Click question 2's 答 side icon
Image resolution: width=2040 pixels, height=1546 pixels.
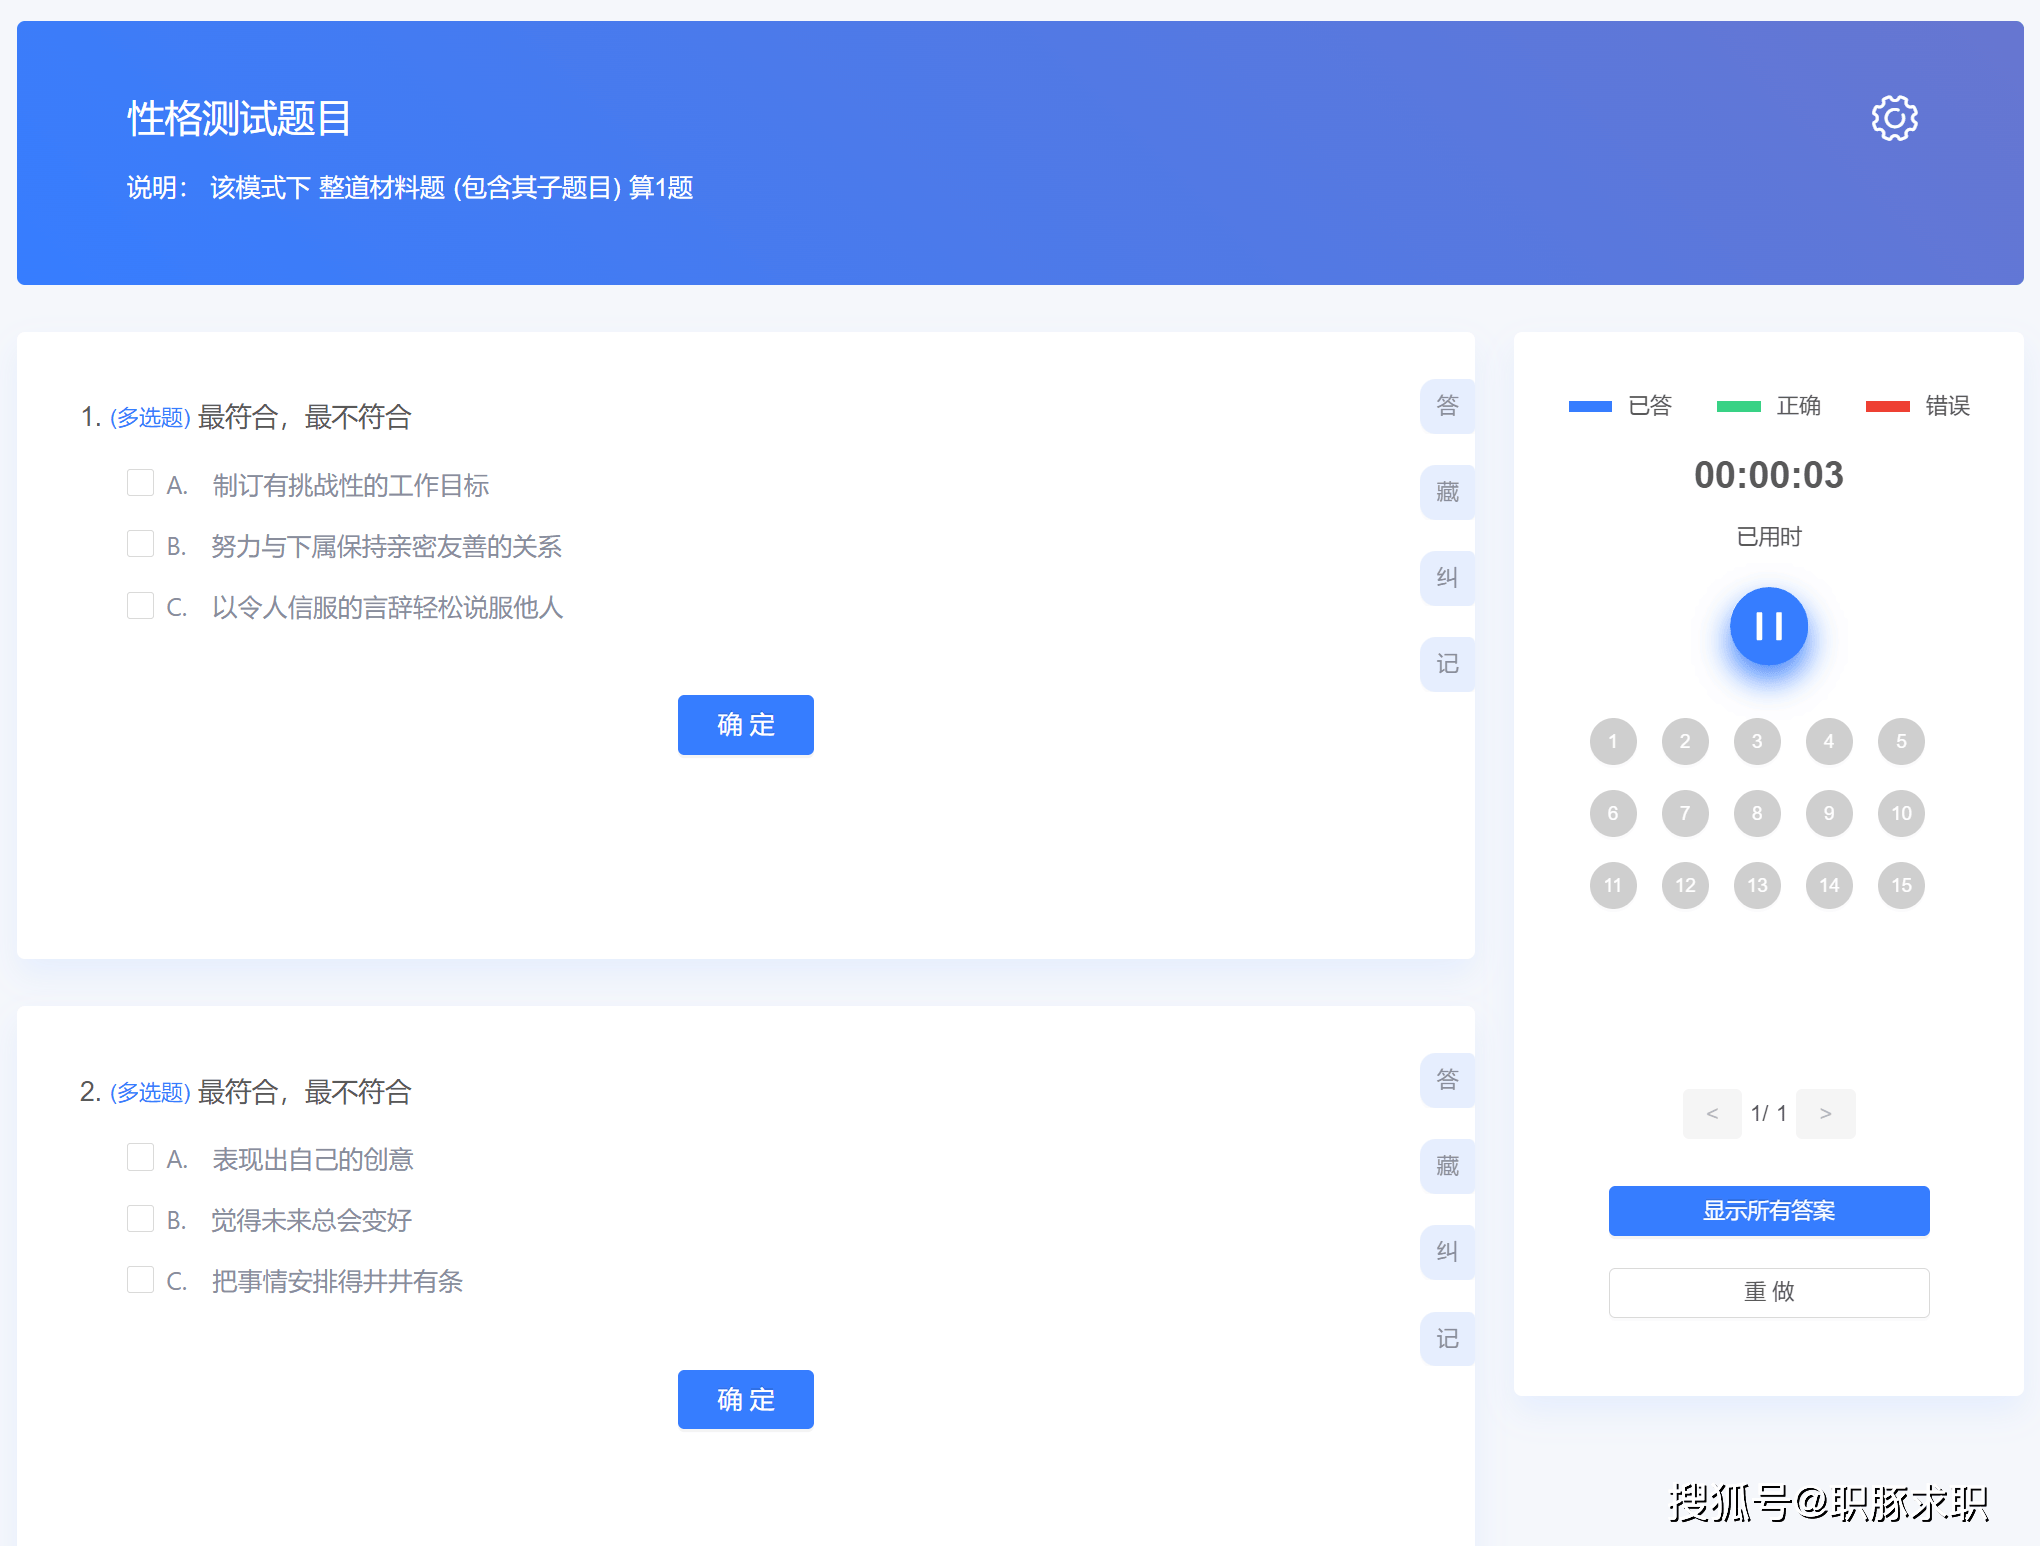(x=1447, y=1080)
